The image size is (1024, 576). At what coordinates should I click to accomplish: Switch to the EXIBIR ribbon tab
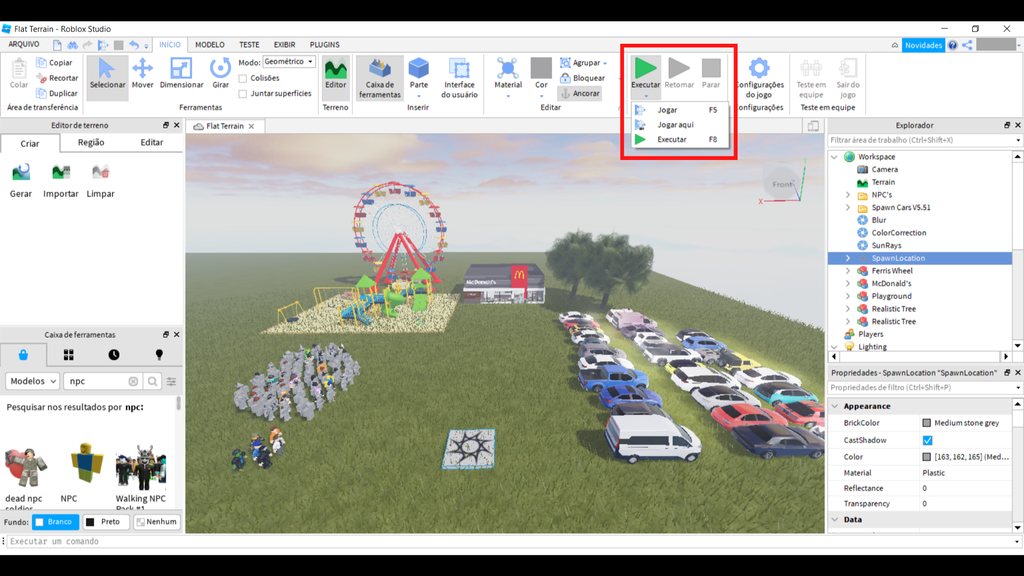284,44
